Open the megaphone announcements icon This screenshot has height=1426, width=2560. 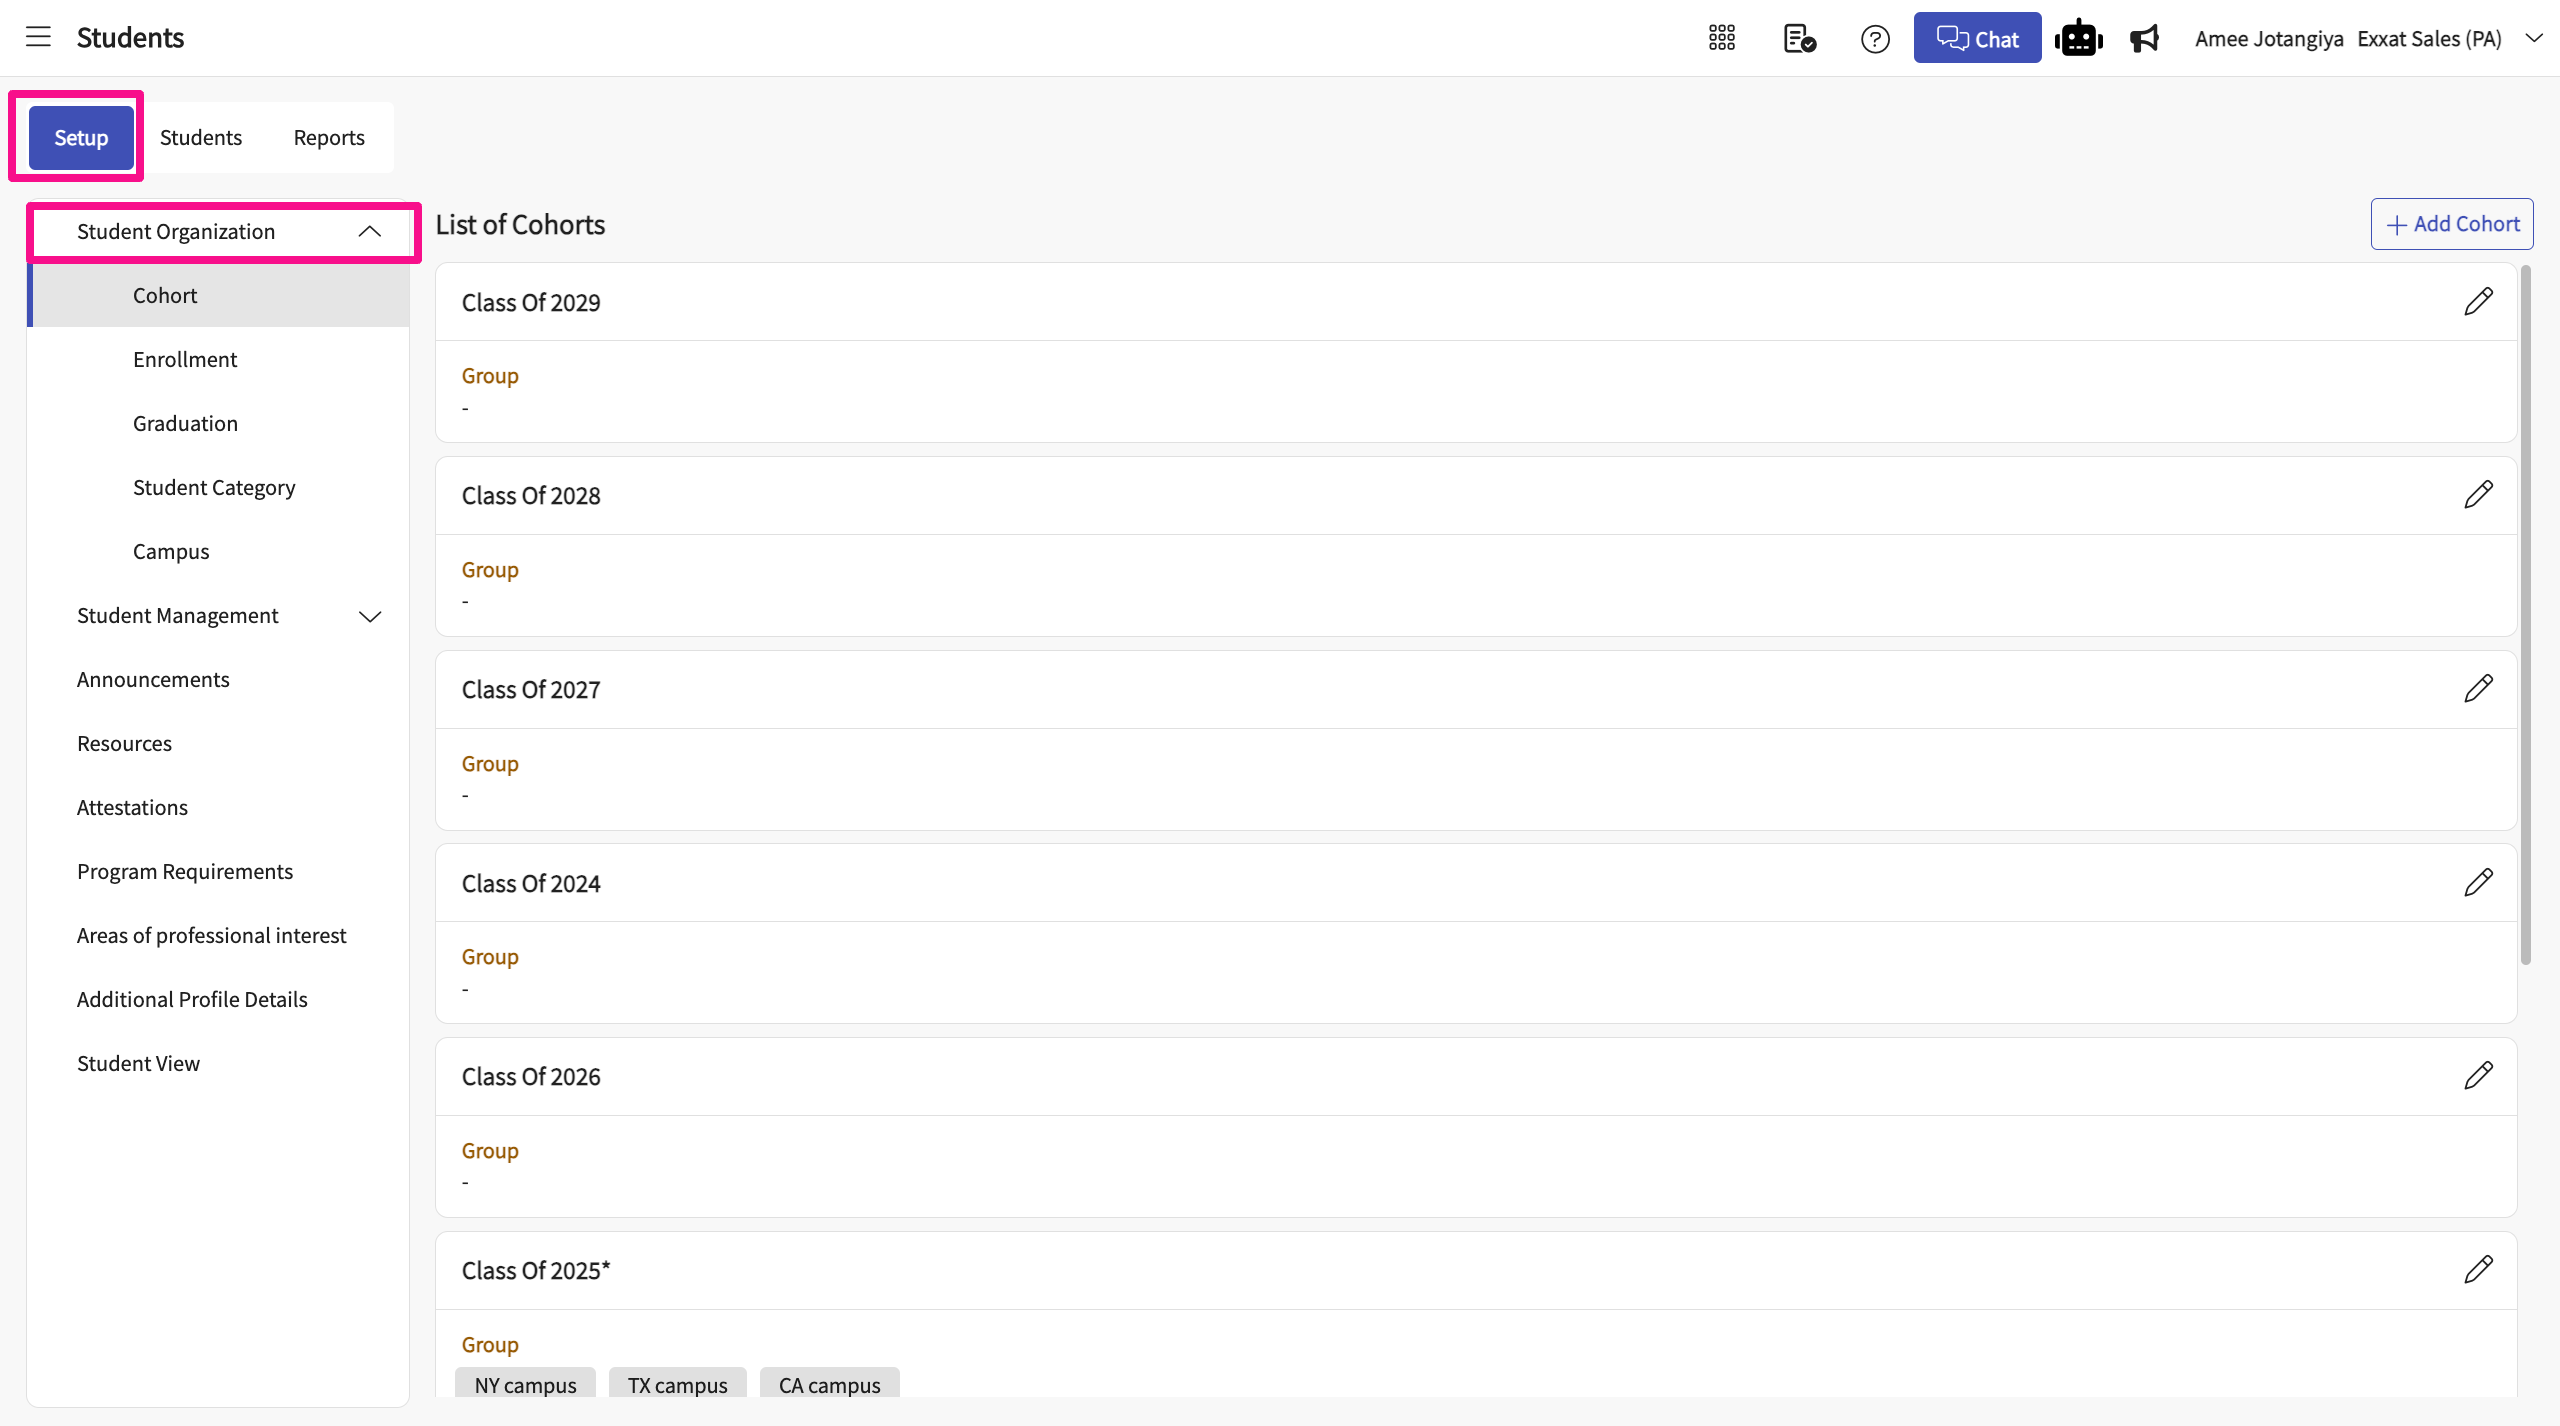(2144, 38)
